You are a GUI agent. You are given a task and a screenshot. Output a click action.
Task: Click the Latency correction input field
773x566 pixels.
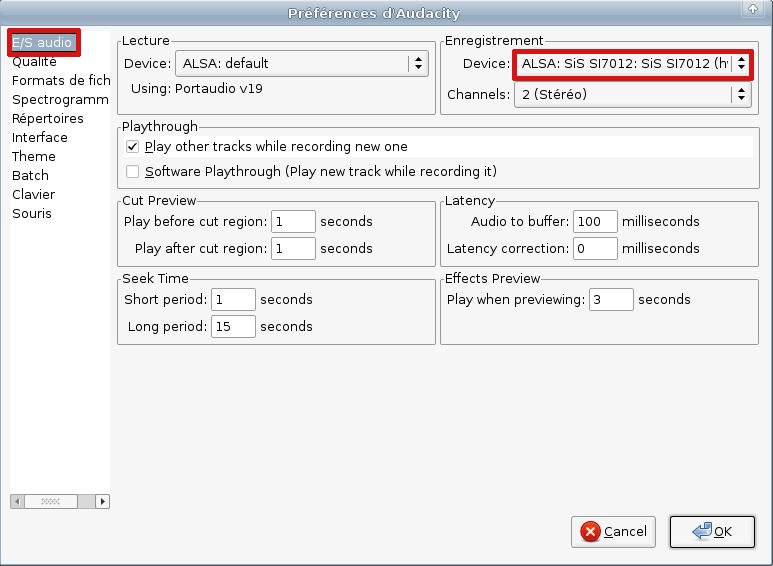click(x=595, y=249)
